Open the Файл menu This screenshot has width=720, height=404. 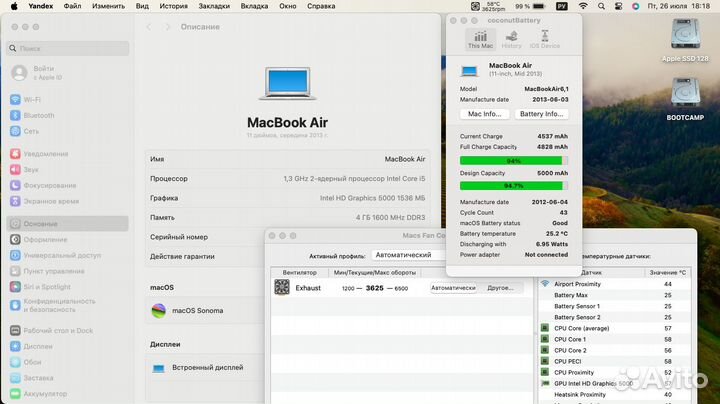72,6
